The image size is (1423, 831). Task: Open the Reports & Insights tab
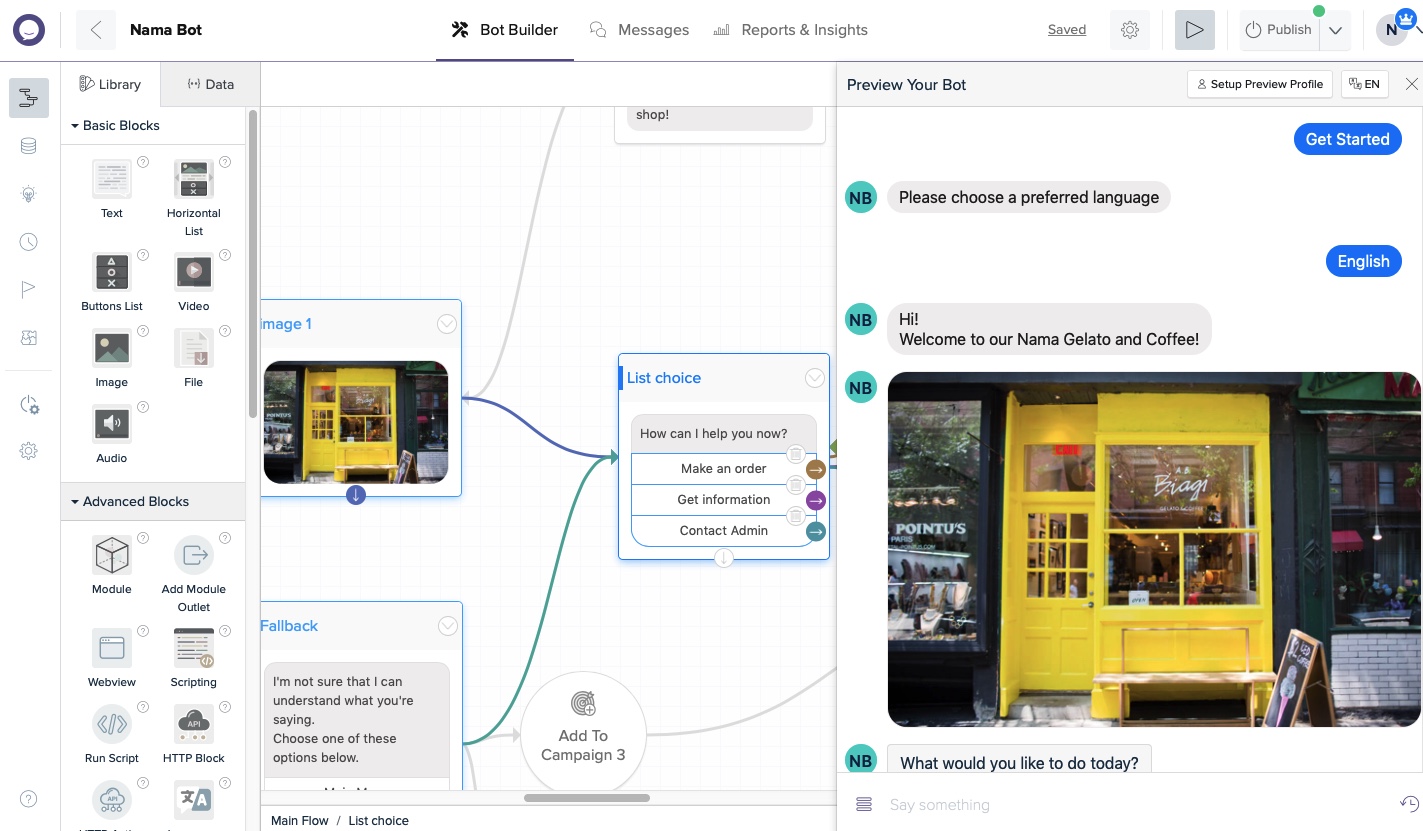click(x=790, y=30)
